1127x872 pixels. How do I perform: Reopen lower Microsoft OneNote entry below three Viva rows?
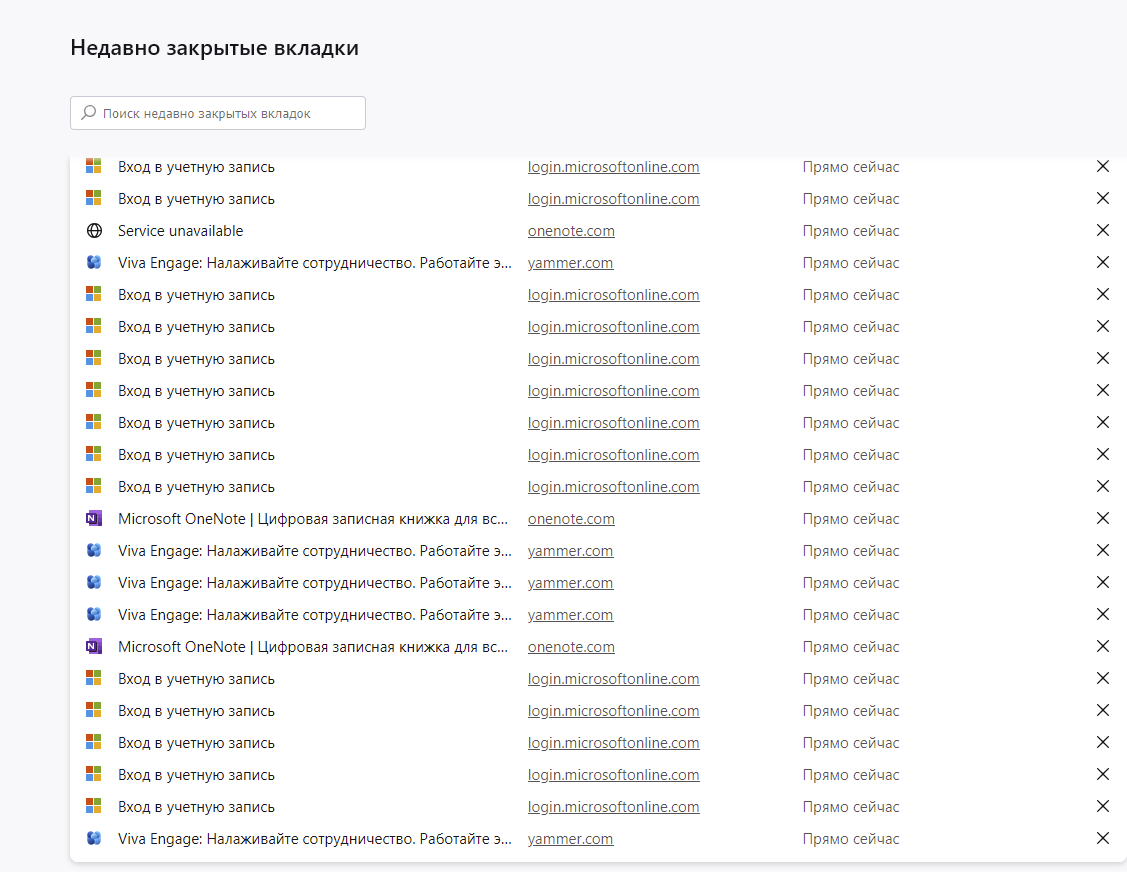tap(313, 646)
